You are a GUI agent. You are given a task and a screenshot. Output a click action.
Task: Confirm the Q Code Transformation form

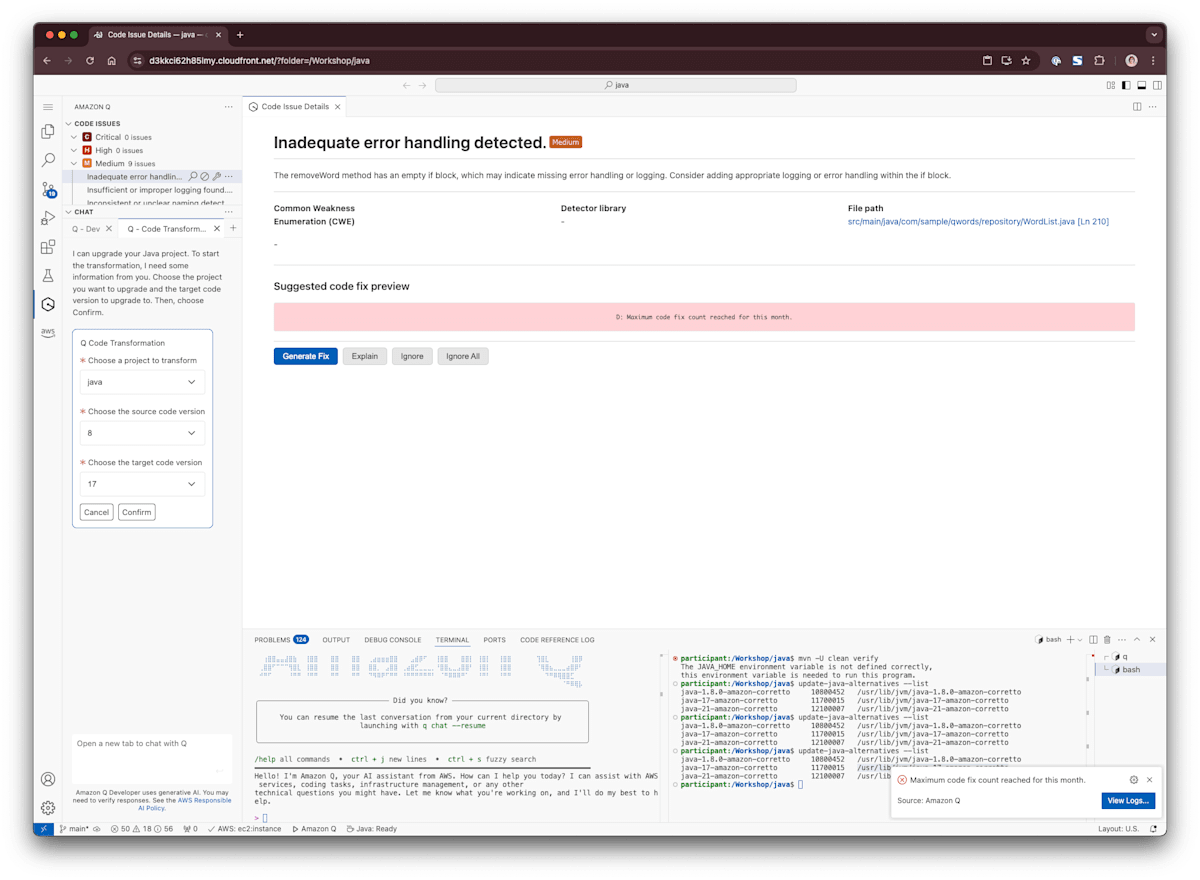136,512
